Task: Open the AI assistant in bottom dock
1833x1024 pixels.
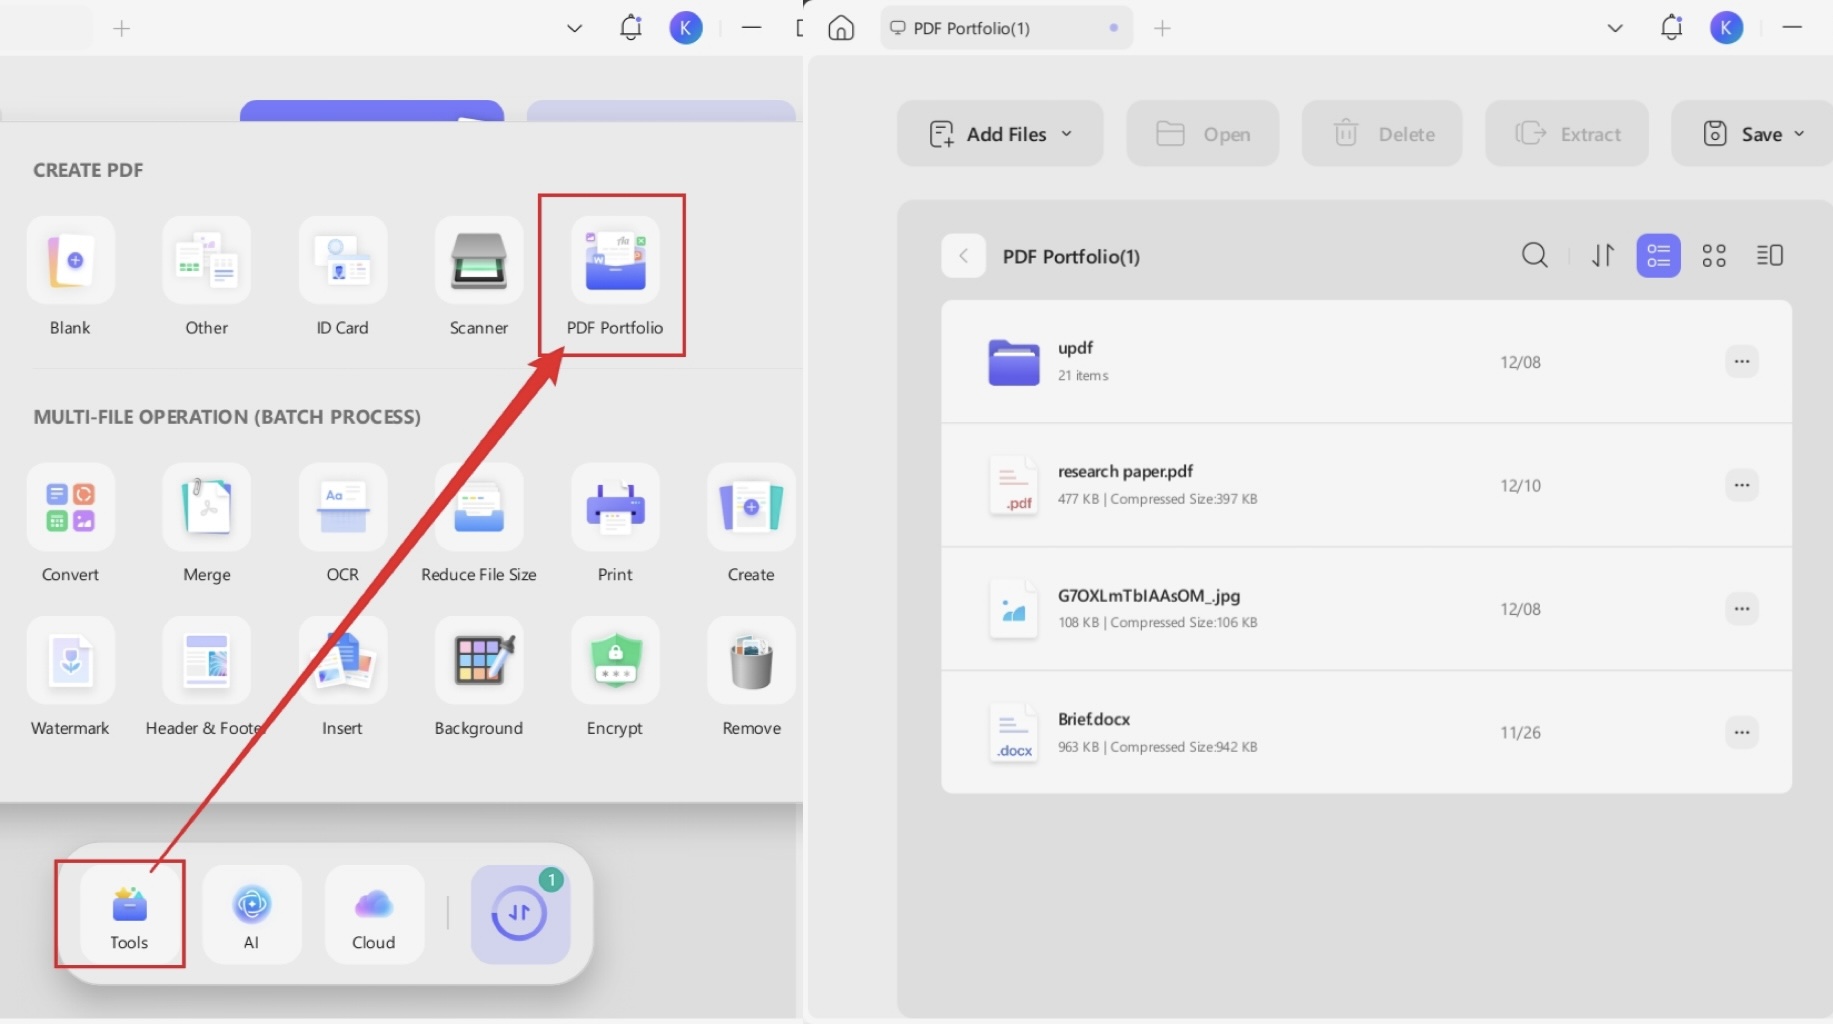Action: click(251, 914)
